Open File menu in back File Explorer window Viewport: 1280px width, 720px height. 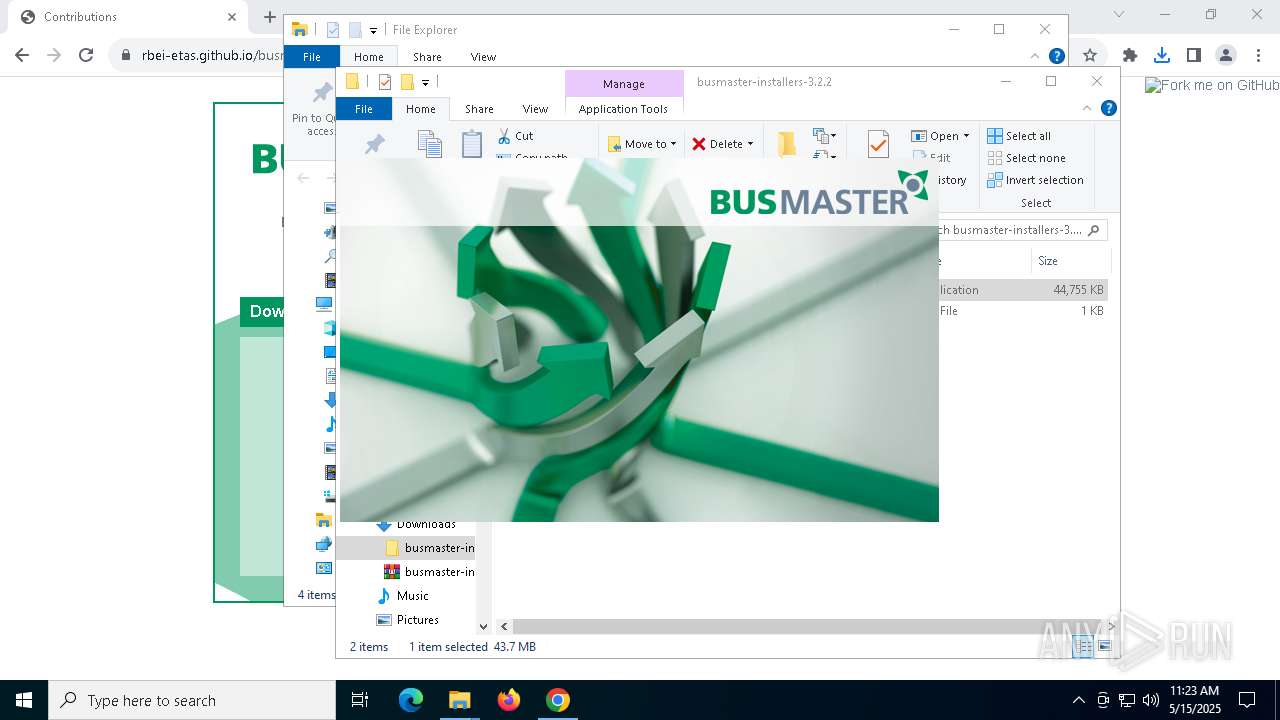[x=312, y=57]
